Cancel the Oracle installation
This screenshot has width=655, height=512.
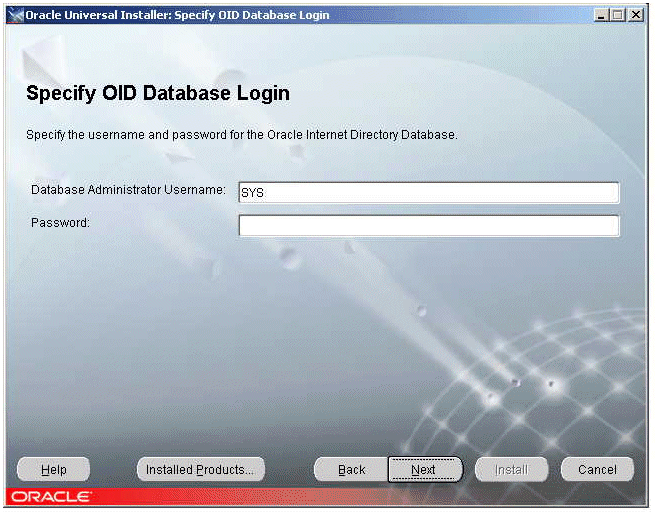(x=597, y=469)
